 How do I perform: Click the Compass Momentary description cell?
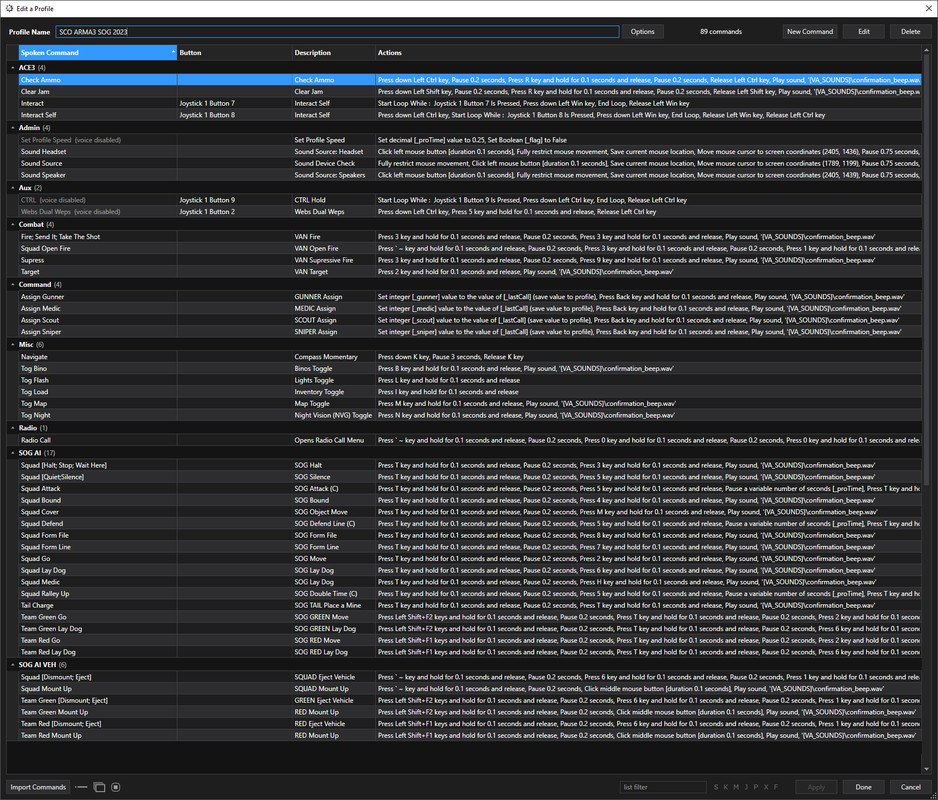pos(334,357)
